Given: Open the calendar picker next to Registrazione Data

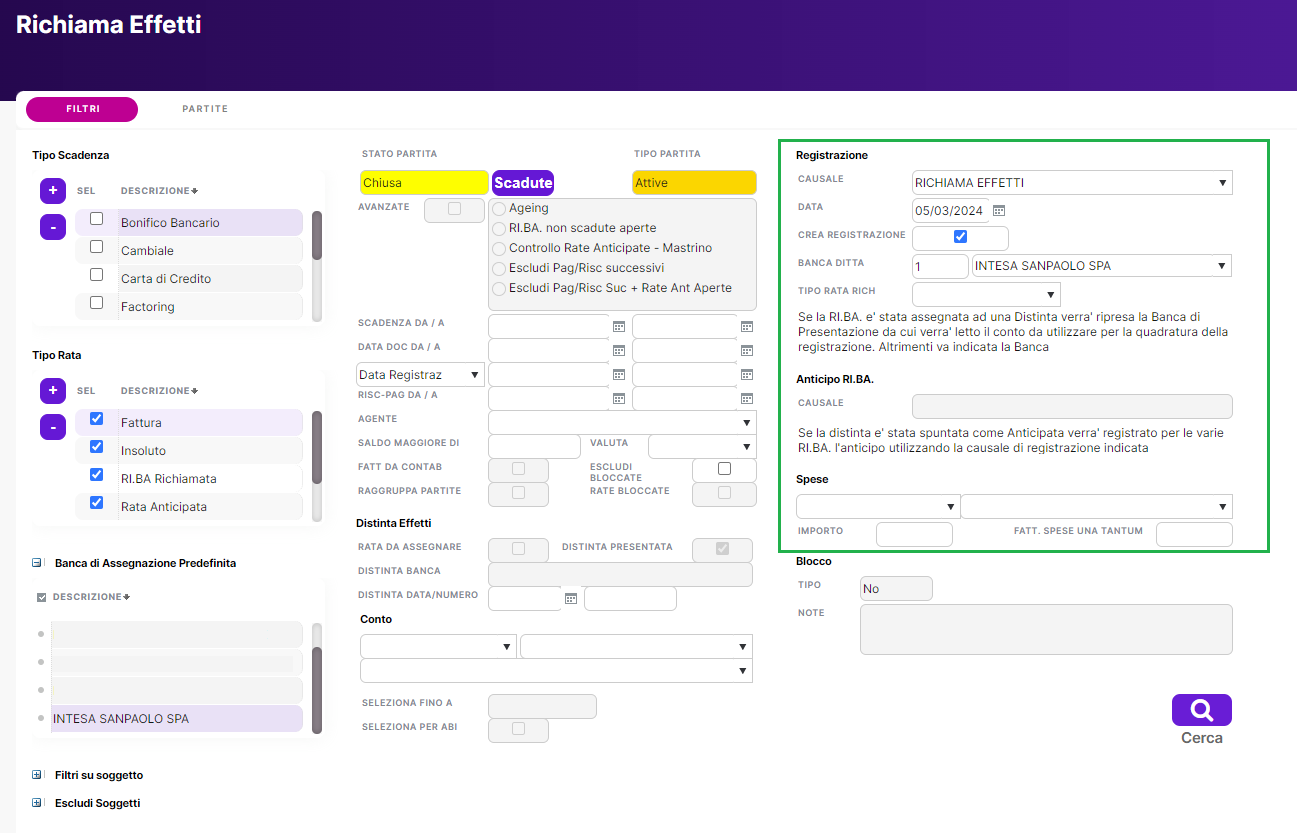Looking at the screenshot, I should 998,211.
